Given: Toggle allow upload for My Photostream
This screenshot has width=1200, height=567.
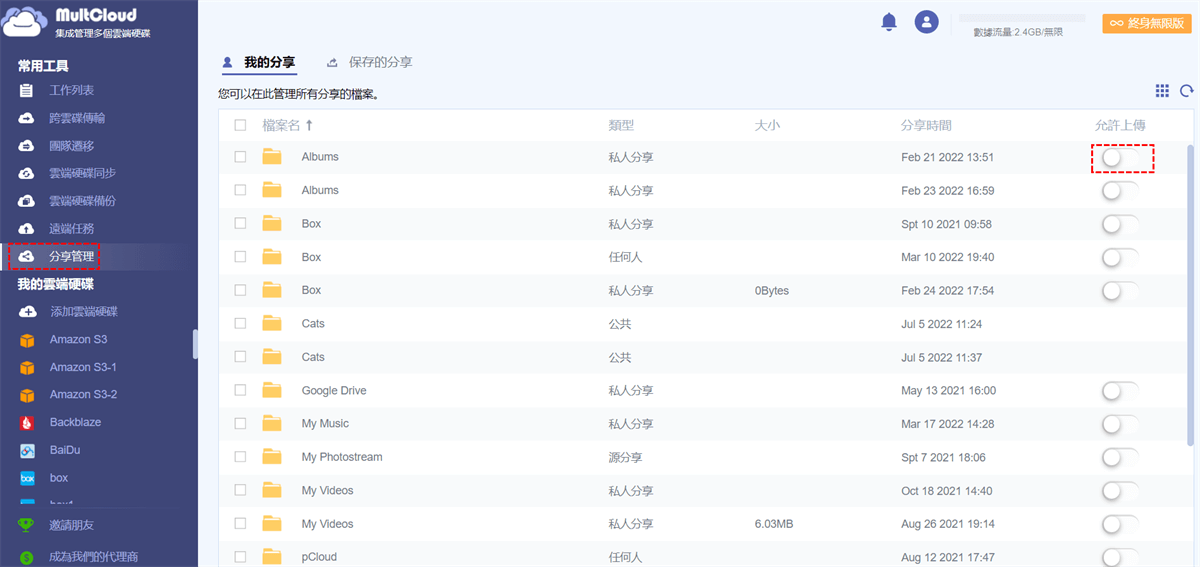Looking at the screenshot, I should point(1120,458).
